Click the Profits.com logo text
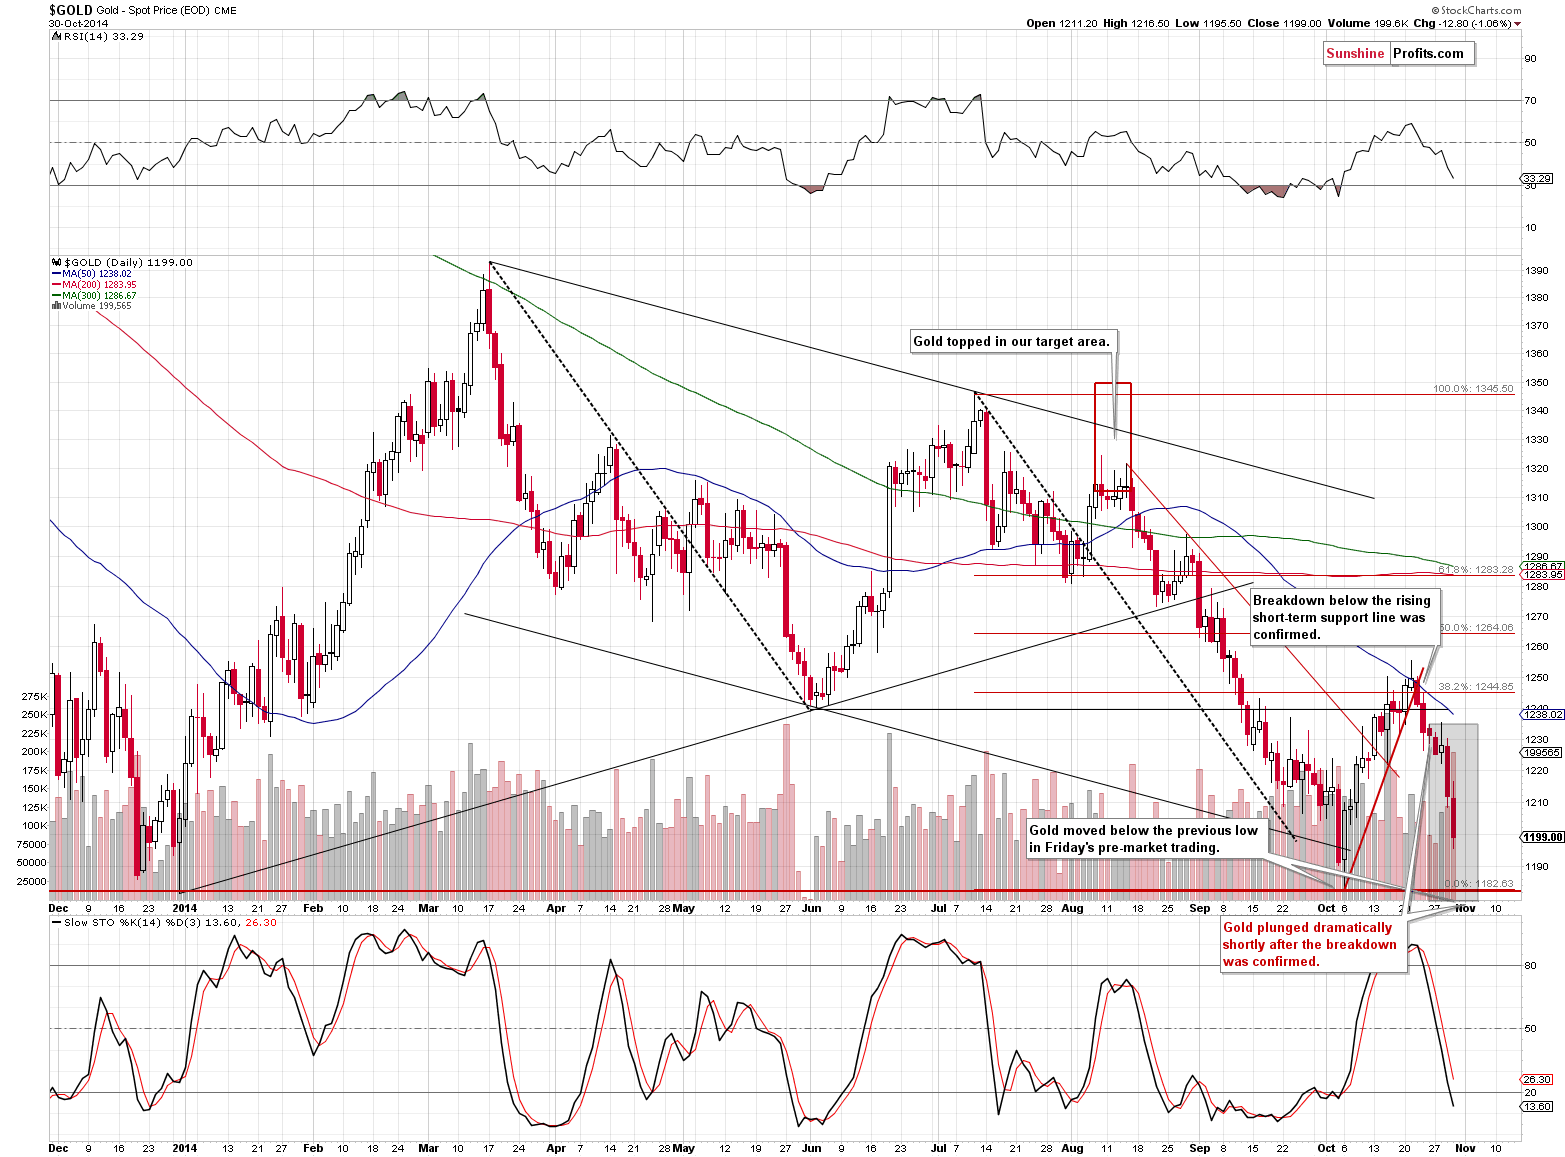Screen dimensions: 1565x1157 pyautogui.click(x=1428, y=54)
